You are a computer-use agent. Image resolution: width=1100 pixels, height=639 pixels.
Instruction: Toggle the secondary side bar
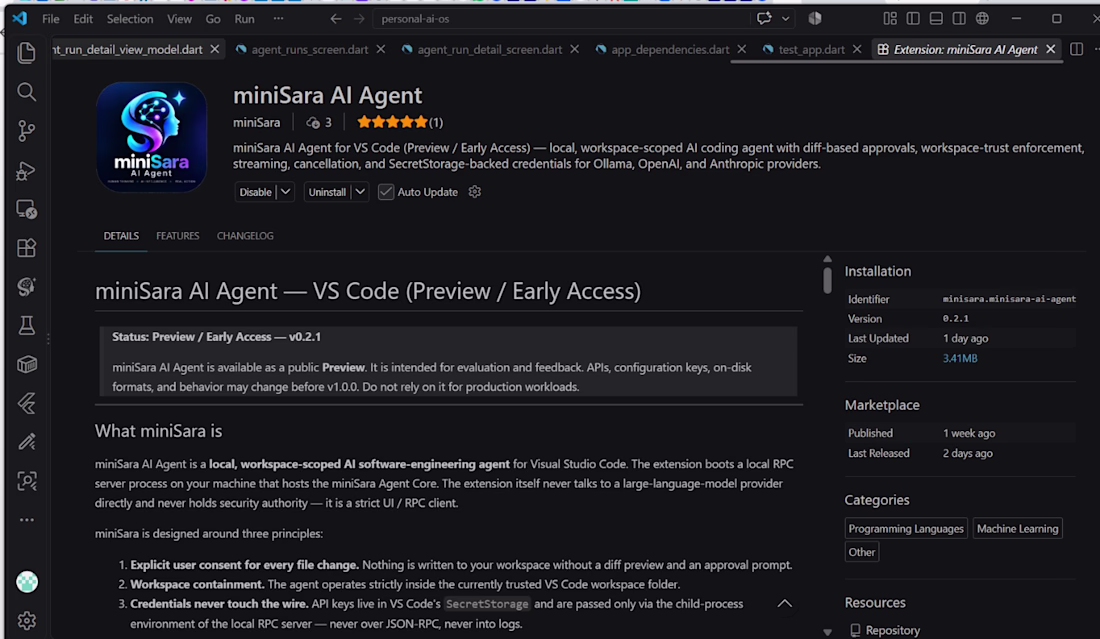click(x=959, y=19)
